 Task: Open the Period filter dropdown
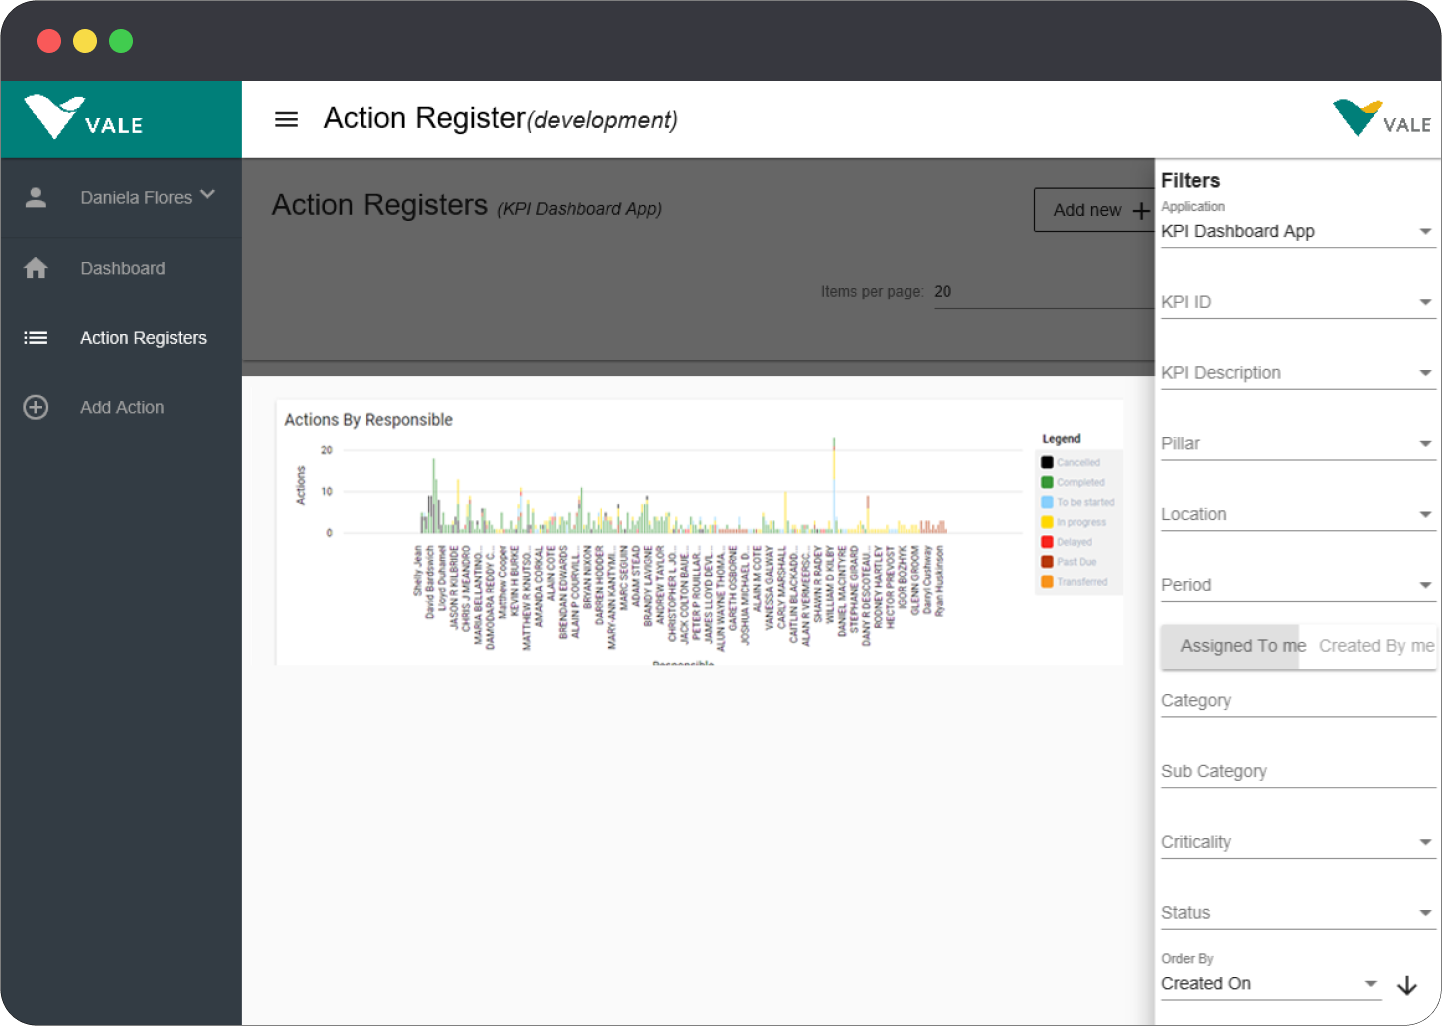(x=1298, y=585)
